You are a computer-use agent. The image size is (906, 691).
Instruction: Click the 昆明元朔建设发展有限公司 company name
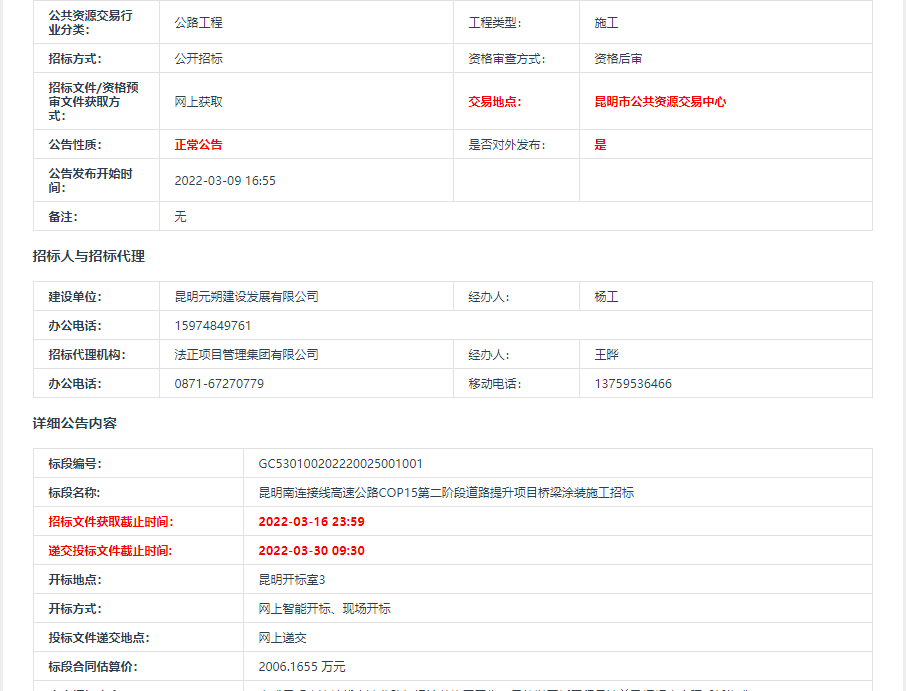pos(246,297)
